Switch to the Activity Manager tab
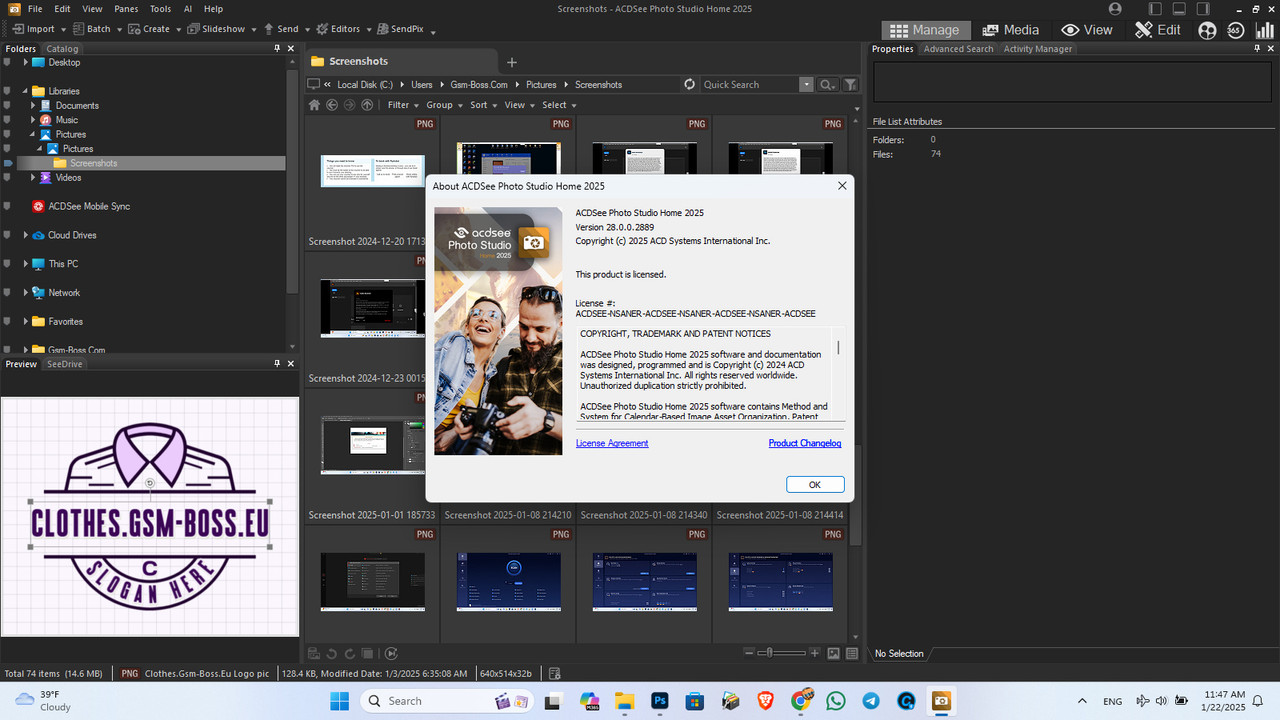 [1038, 49]
